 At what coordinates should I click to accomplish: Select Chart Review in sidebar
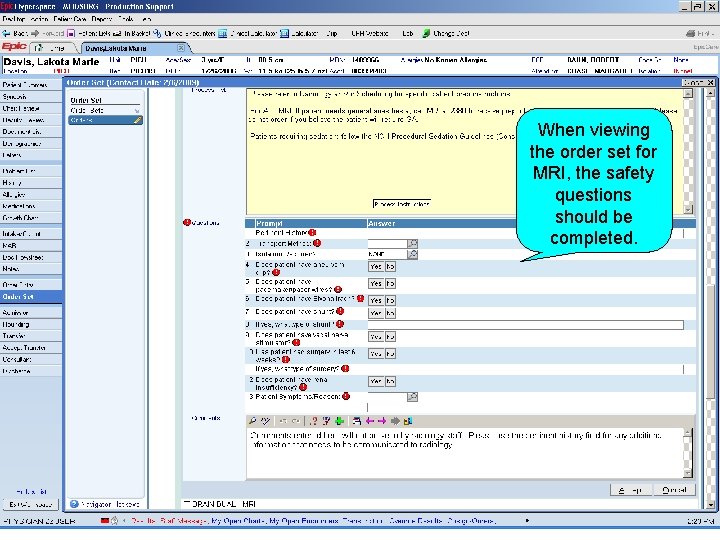tap(31, 108)
